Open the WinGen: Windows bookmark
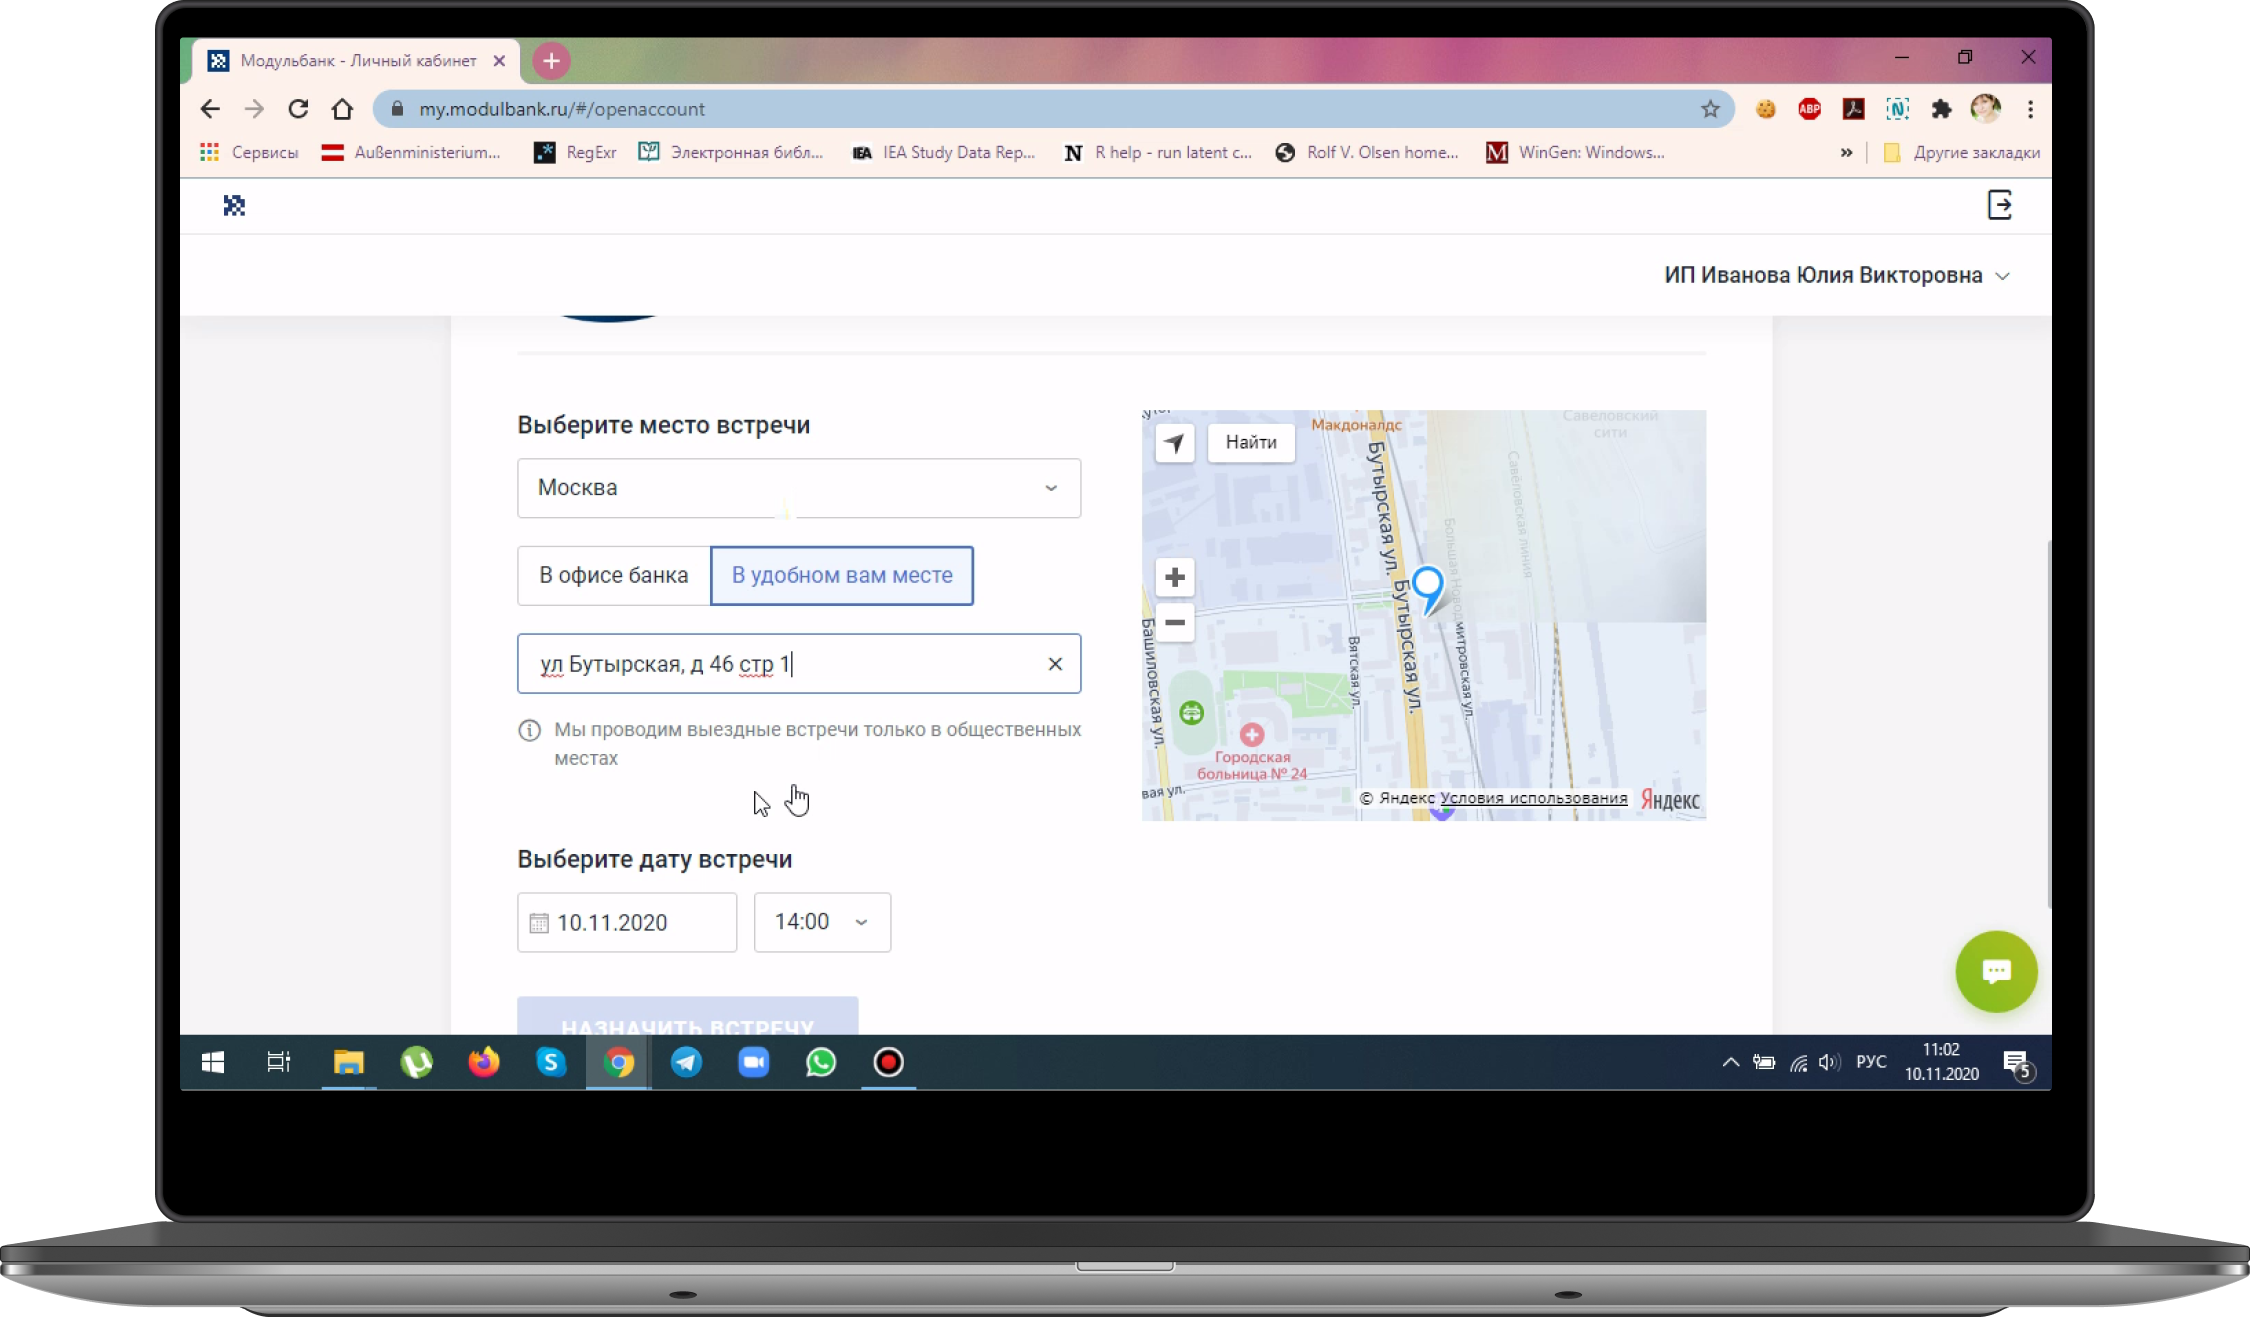2251x1320 pixels. 1575,152
